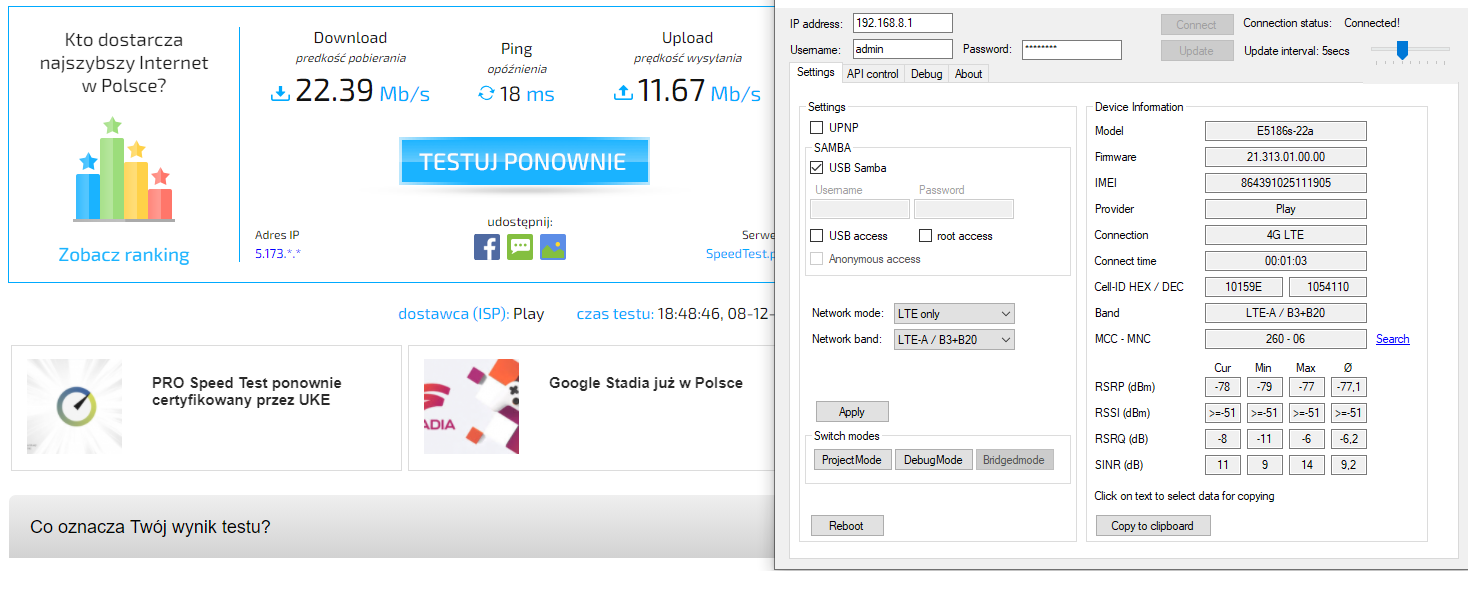Select the IMEI value 864391025111905
1468x594 pixels.
pyautogui.click(x=1285, y=183)
